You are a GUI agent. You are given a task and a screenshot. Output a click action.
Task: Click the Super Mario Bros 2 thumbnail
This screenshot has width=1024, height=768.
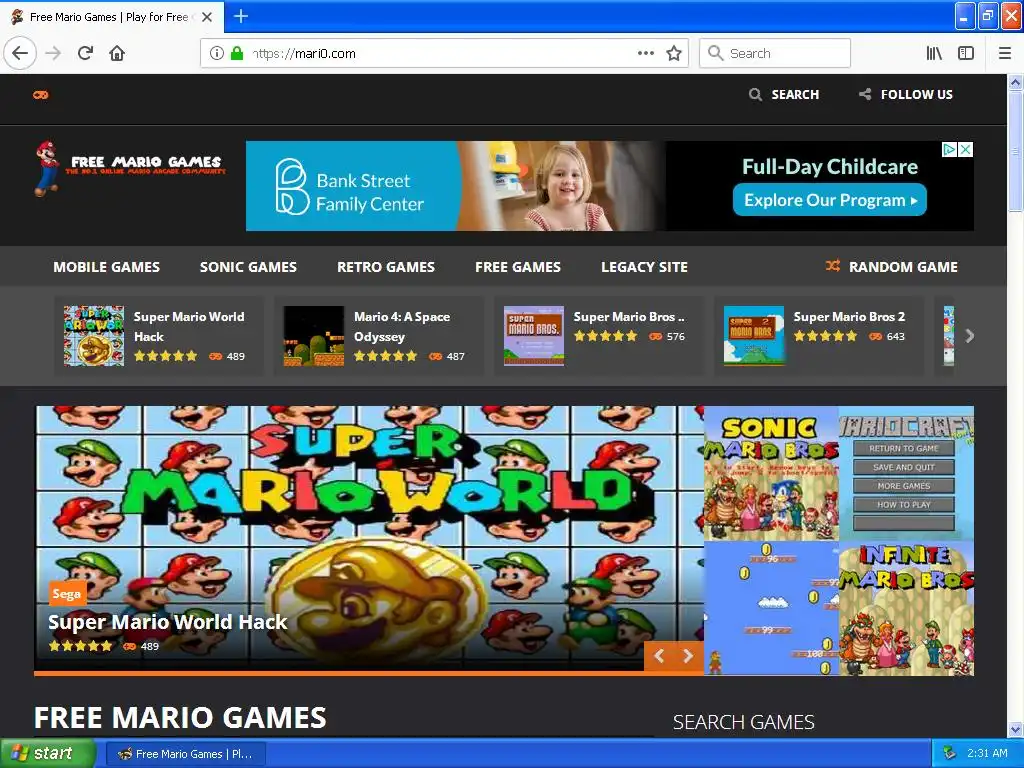754,336
